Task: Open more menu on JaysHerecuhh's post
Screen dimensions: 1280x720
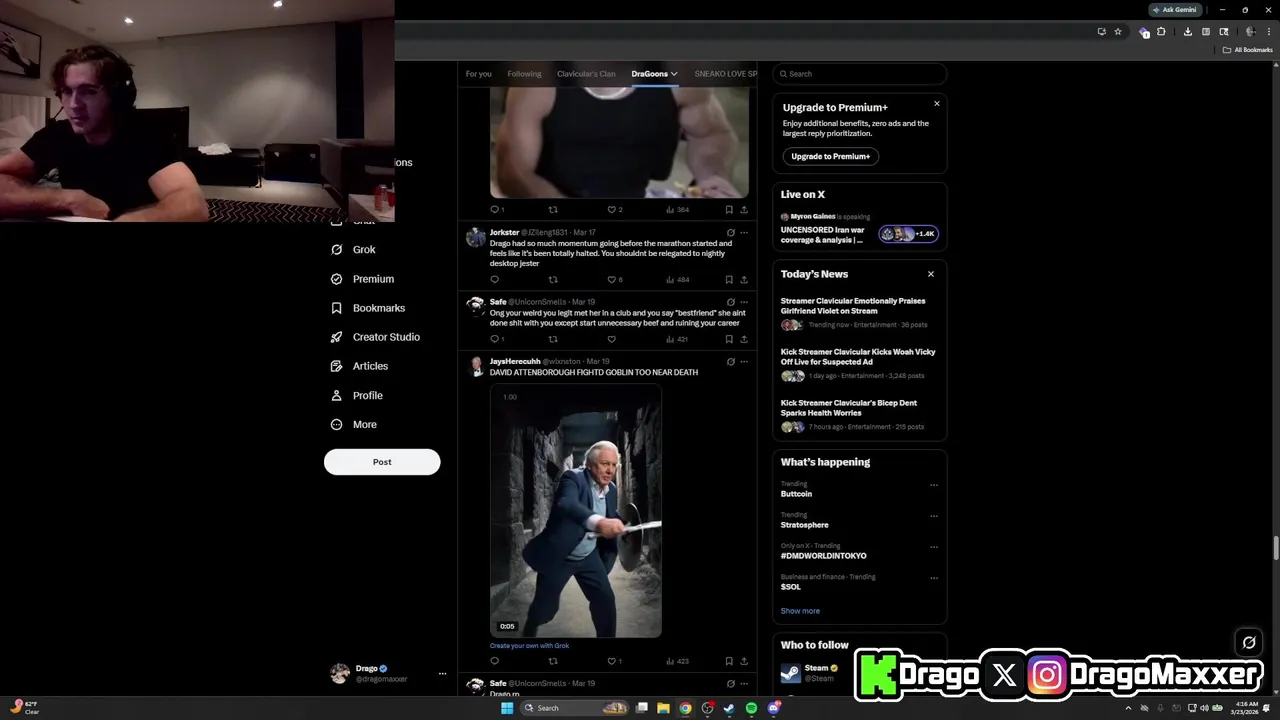Action: 744,362
